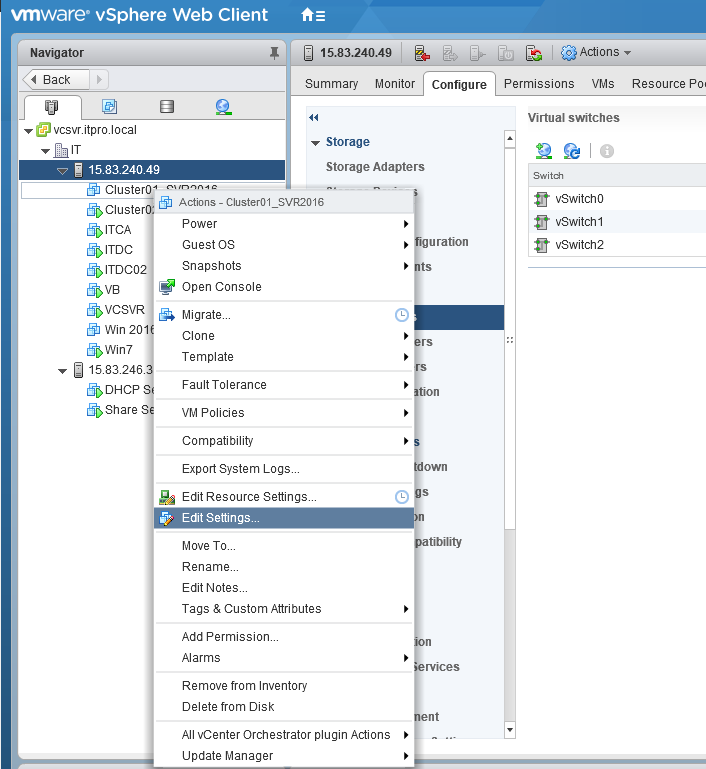Click the vSwitch1 switch icon
The width and height of the screenshot is (706, 769).
(541, 222)
